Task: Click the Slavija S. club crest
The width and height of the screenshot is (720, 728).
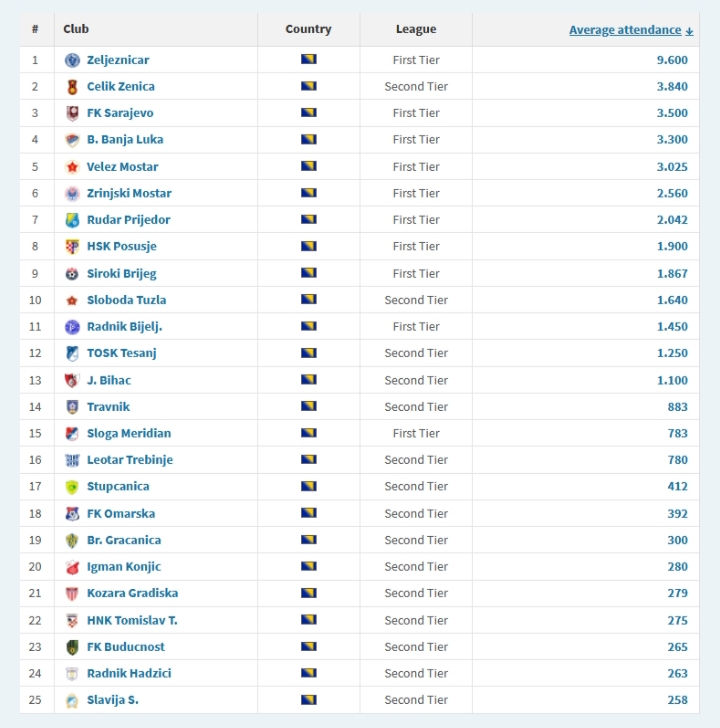Action: (x=72, y=700)
